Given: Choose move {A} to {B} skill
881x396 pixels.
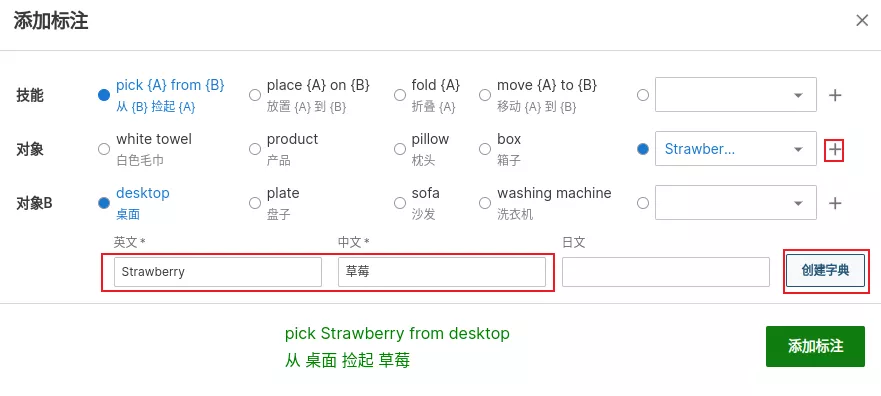Looking at the screenshot, I should pyautogui.click(x=485, y=95).
